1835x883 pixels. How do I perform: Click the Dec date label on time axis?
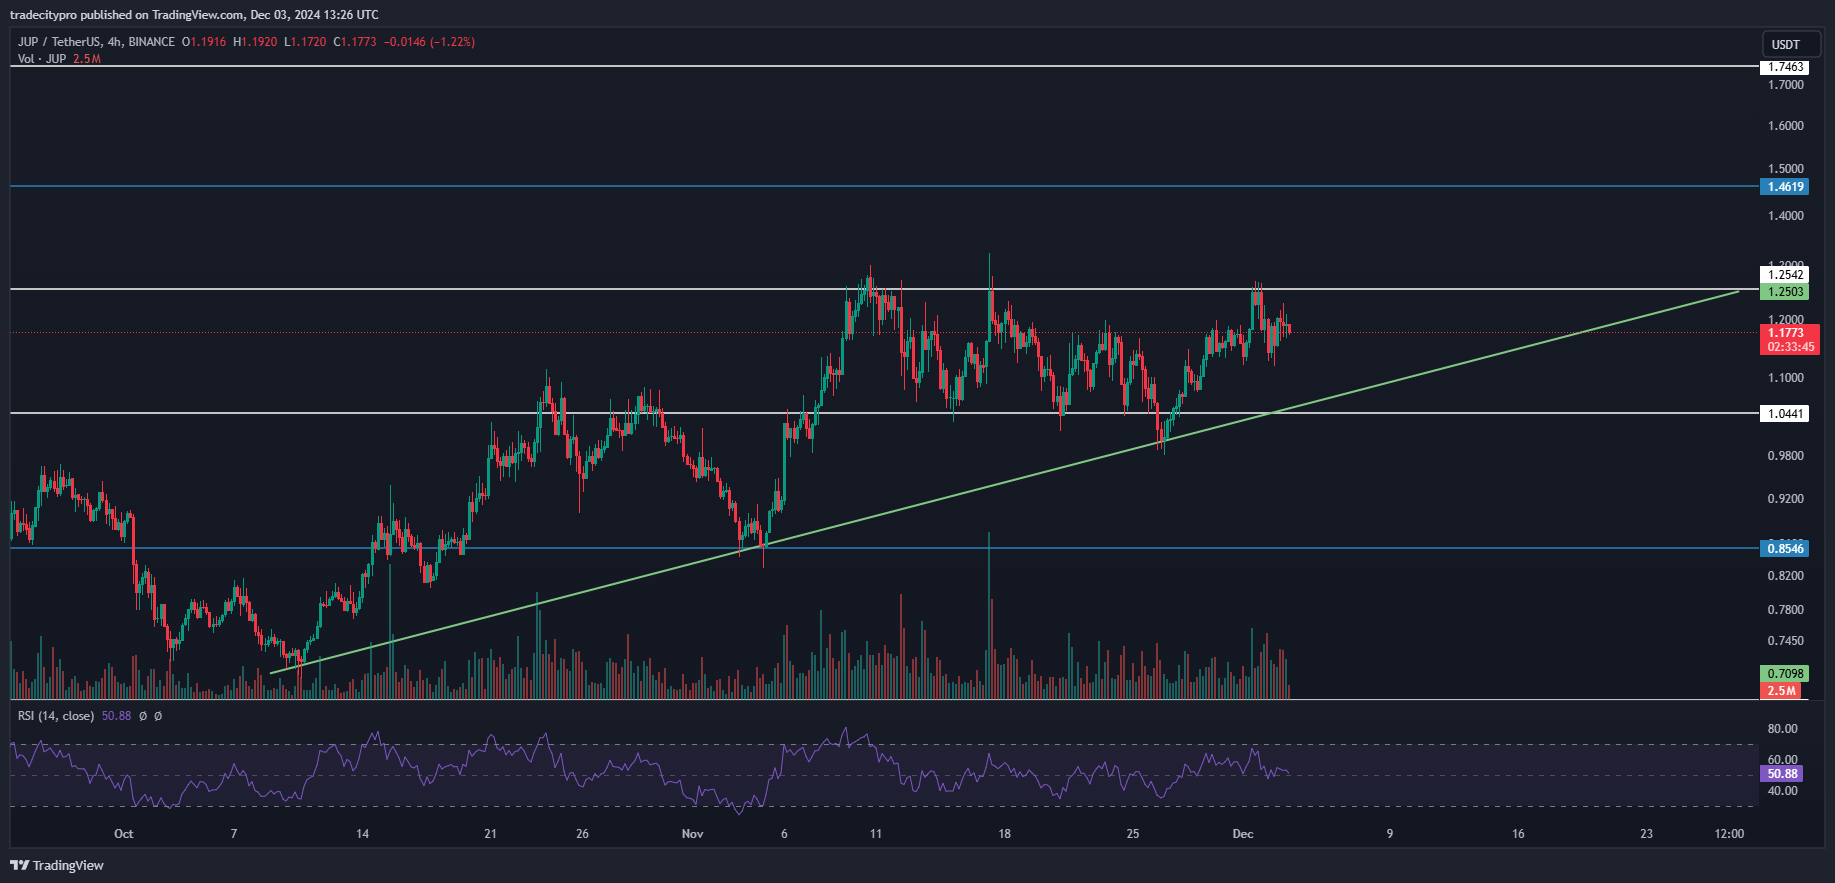(x=1243, y=834)
